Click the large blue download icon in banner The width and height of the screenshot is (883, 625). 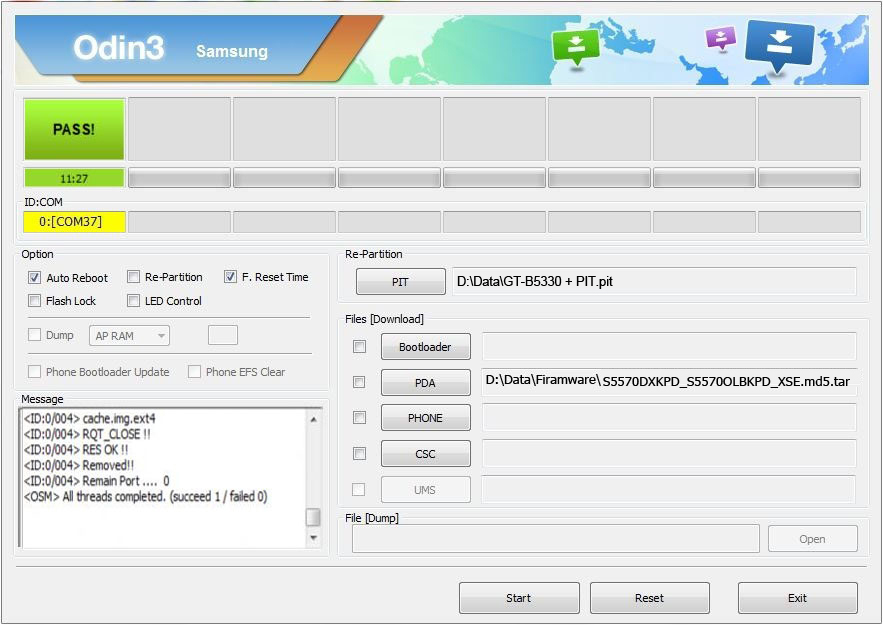click(779, 47)
